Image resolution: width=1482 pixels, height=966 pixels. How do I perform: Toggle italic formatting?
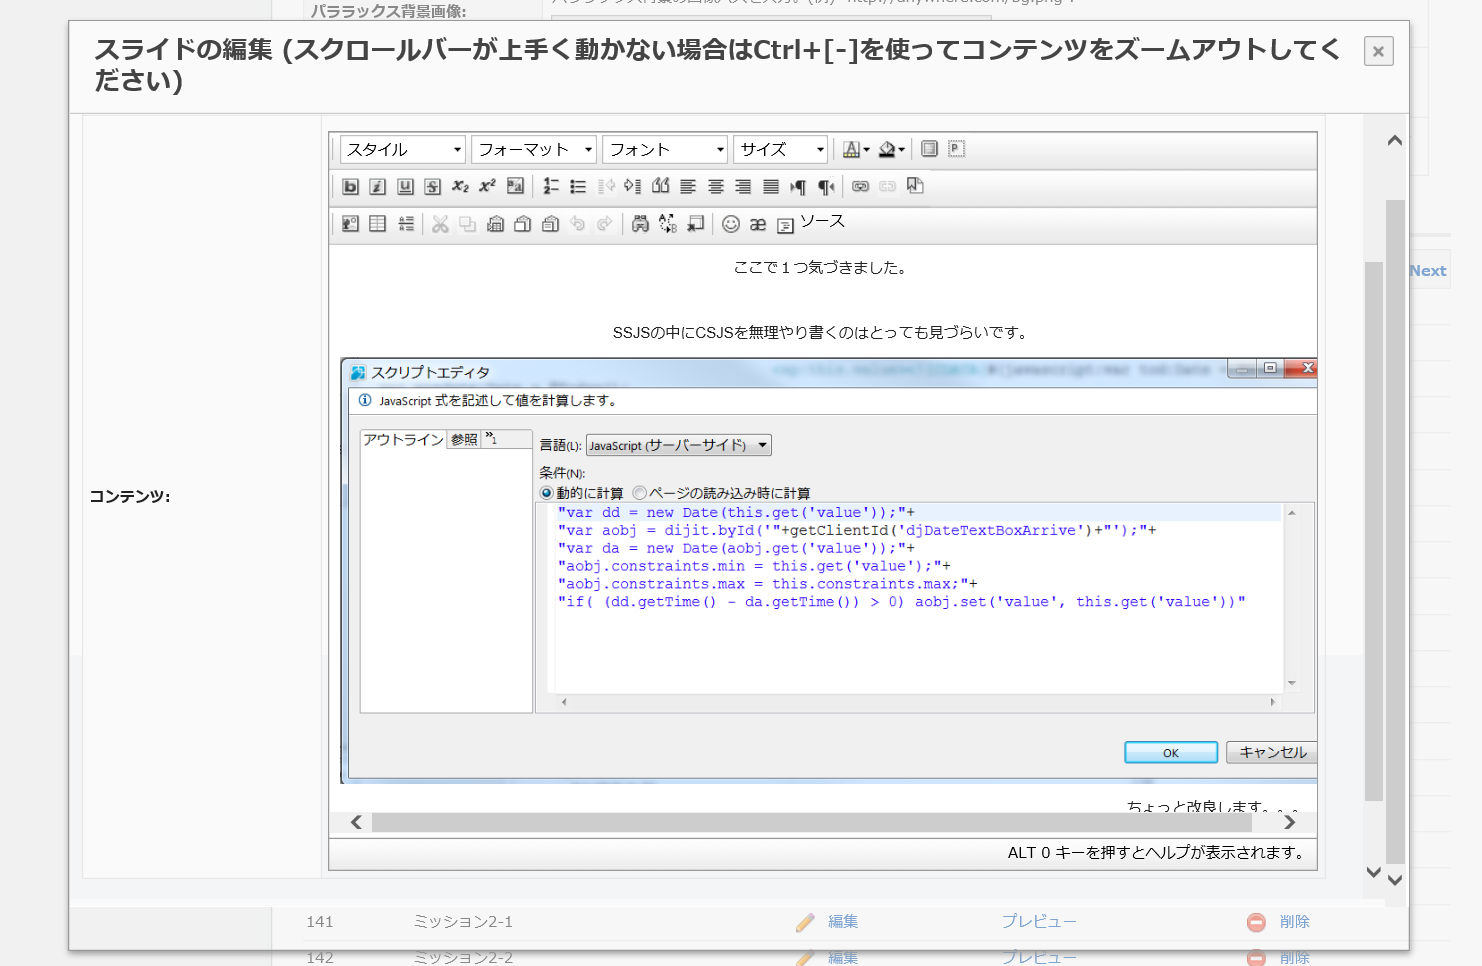(x=377, y=186)
